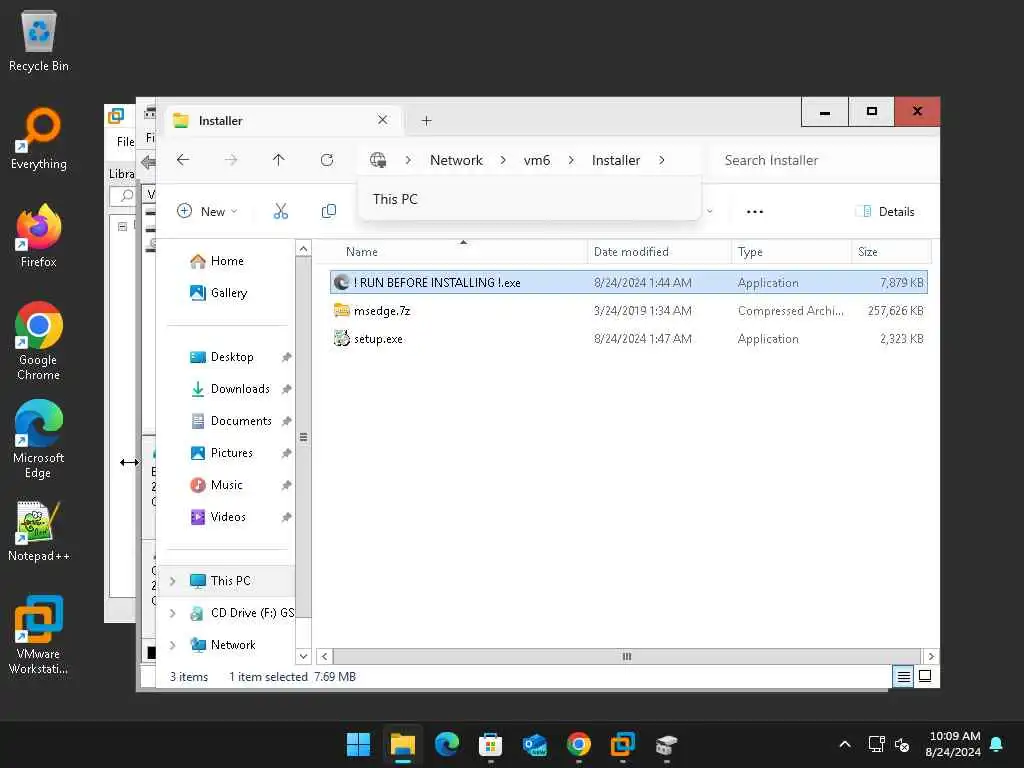Click the horizontal scrollbar thumb in file list
The width and height of the screenshot is (1024, 768).
tap(627, 656)
